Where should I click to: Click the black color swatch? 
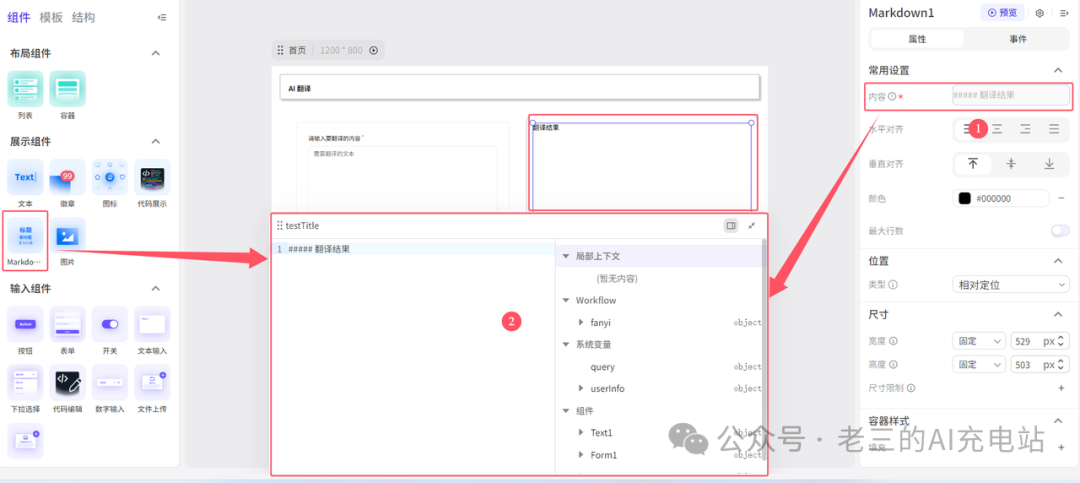964,198
